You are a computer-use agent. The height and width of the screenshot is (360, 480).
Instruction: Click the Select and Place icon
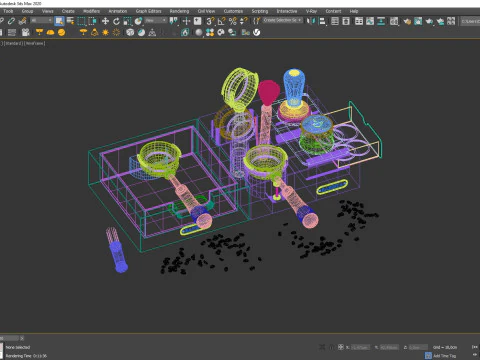click(x=138, y=21)
